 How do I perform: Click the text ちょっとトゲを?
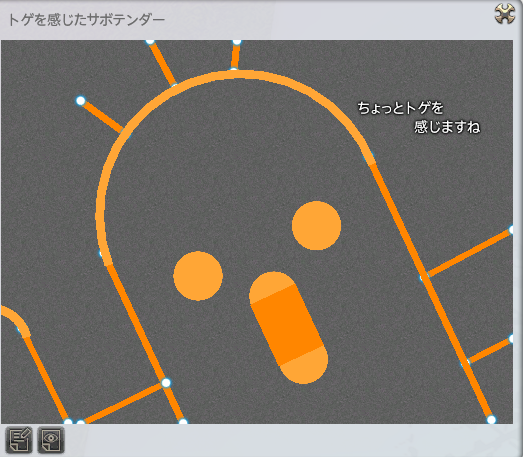coord(400,108)
